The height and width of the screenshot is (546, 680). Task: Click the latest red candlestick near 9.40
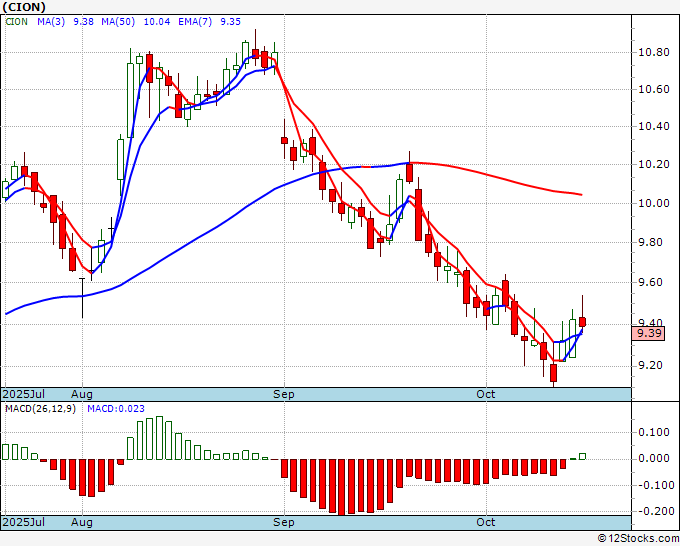pyautogui.click(x=582, y=322)
